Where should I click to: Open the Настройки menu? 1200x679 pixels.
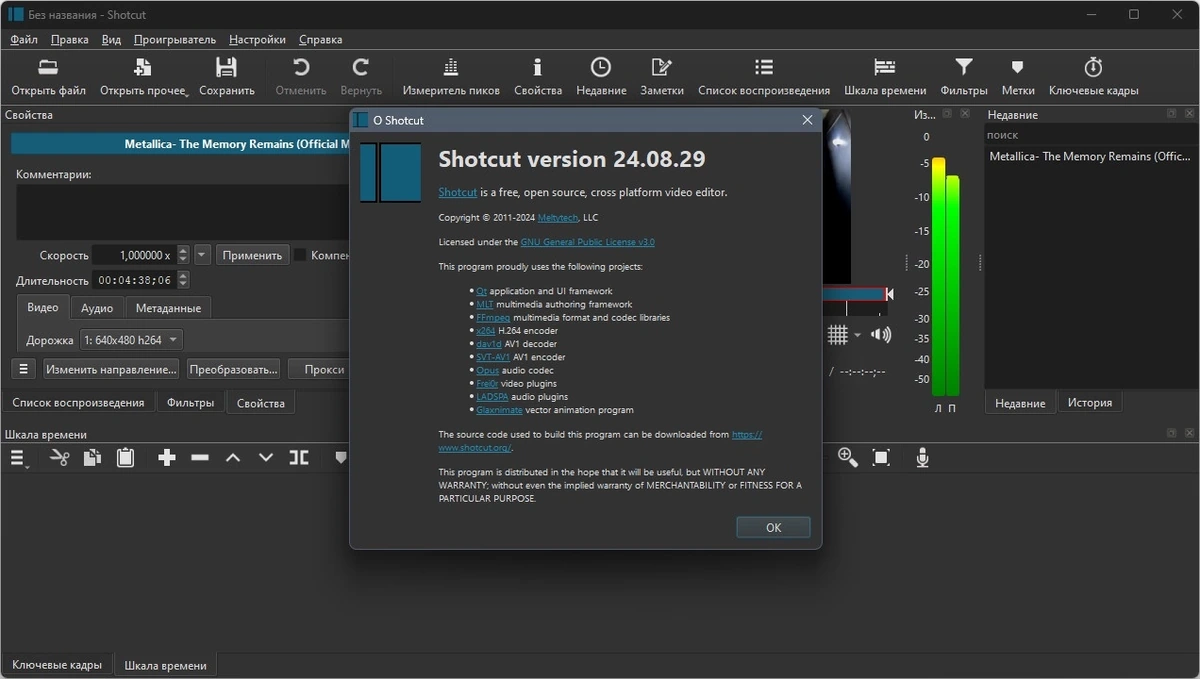tap(257, 40)
